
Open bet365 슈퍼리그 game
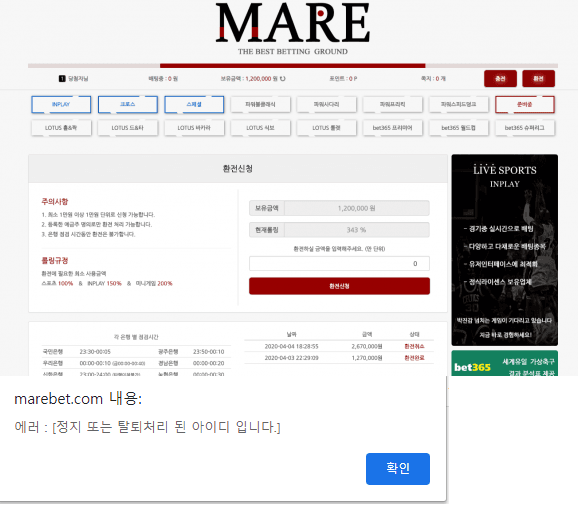(525, 128)
